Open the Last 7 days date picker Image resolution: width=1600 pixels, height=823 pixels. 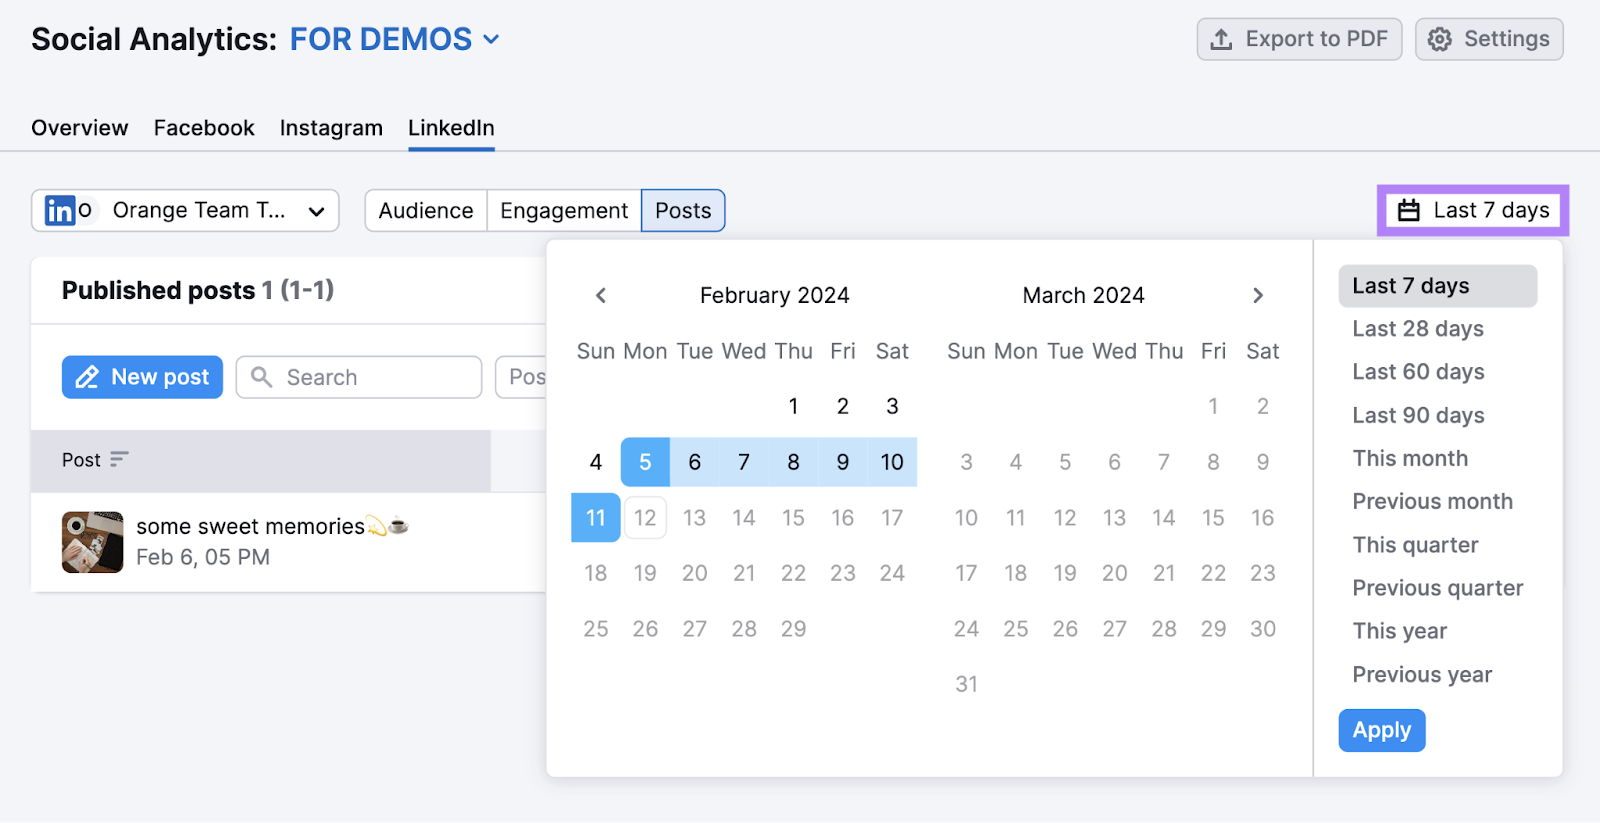(x=1473, y=210)
